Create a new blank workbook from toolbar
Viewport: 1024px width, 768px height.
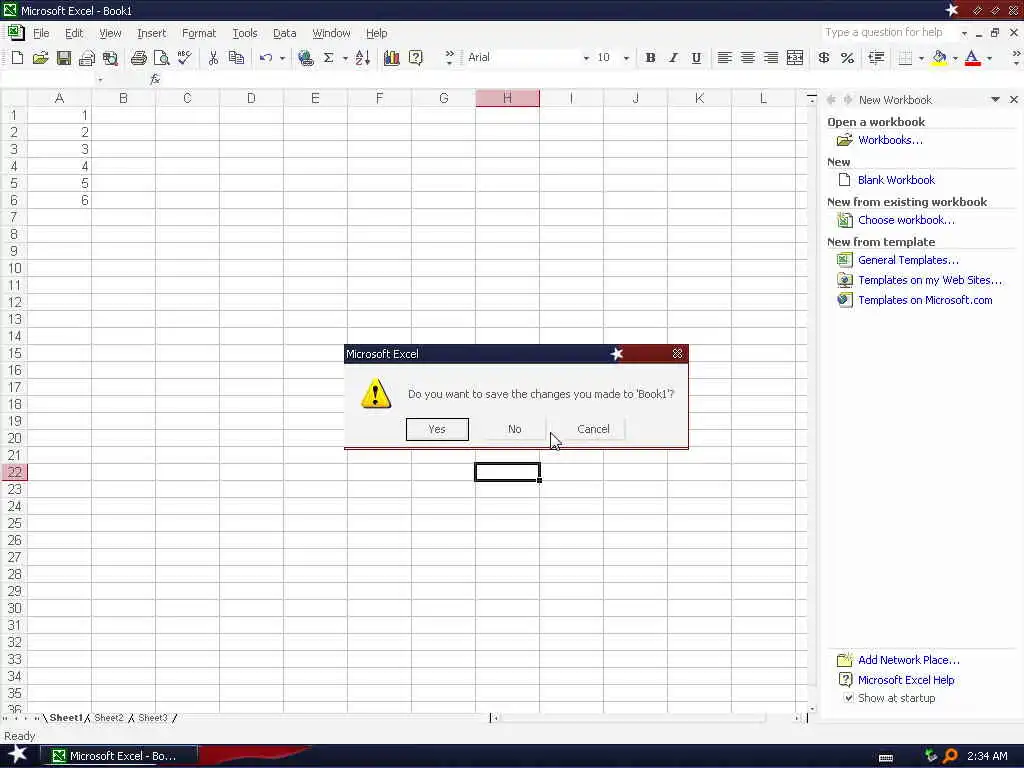tap(18, 58)
